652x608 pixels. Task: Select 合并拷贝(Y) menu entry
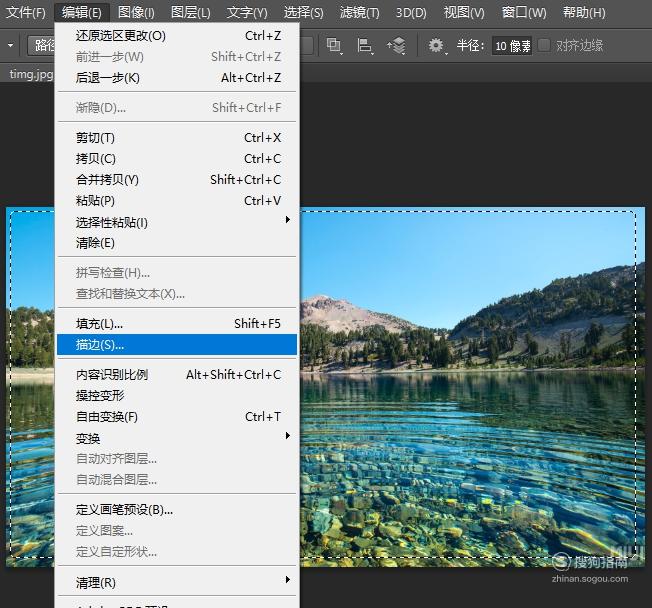177,180
